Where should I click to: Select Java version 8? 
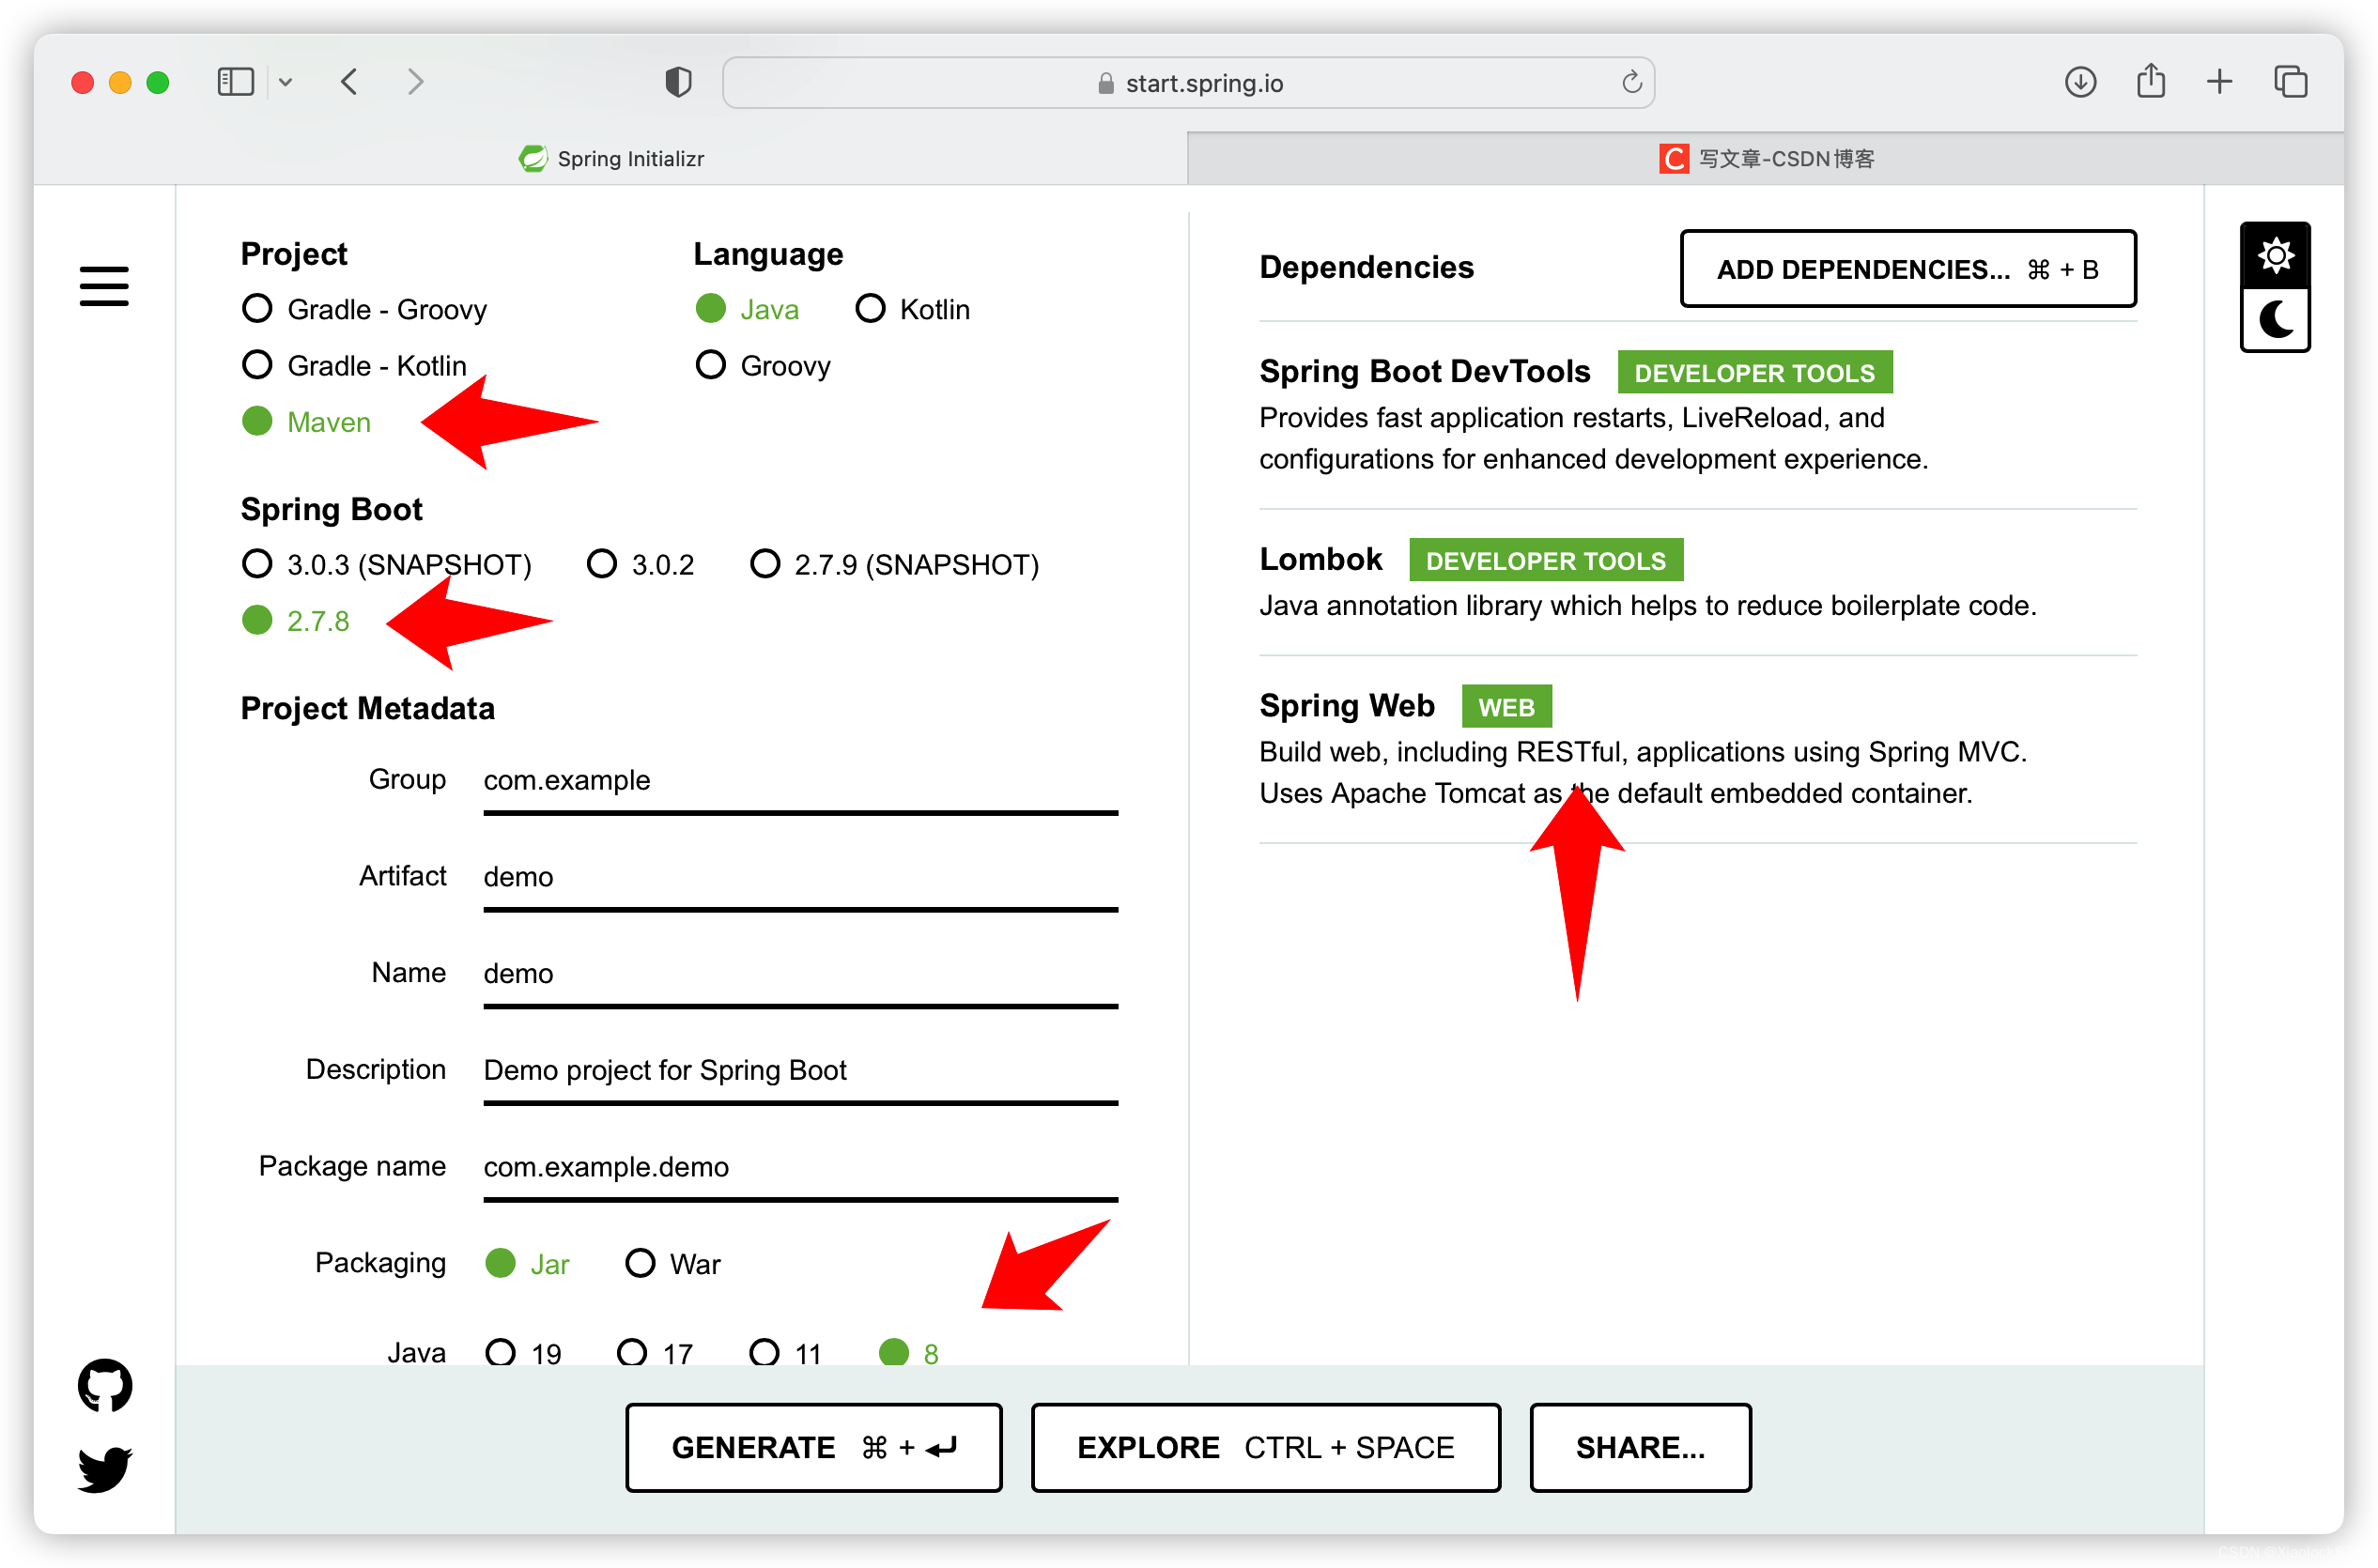(908, 1352)
